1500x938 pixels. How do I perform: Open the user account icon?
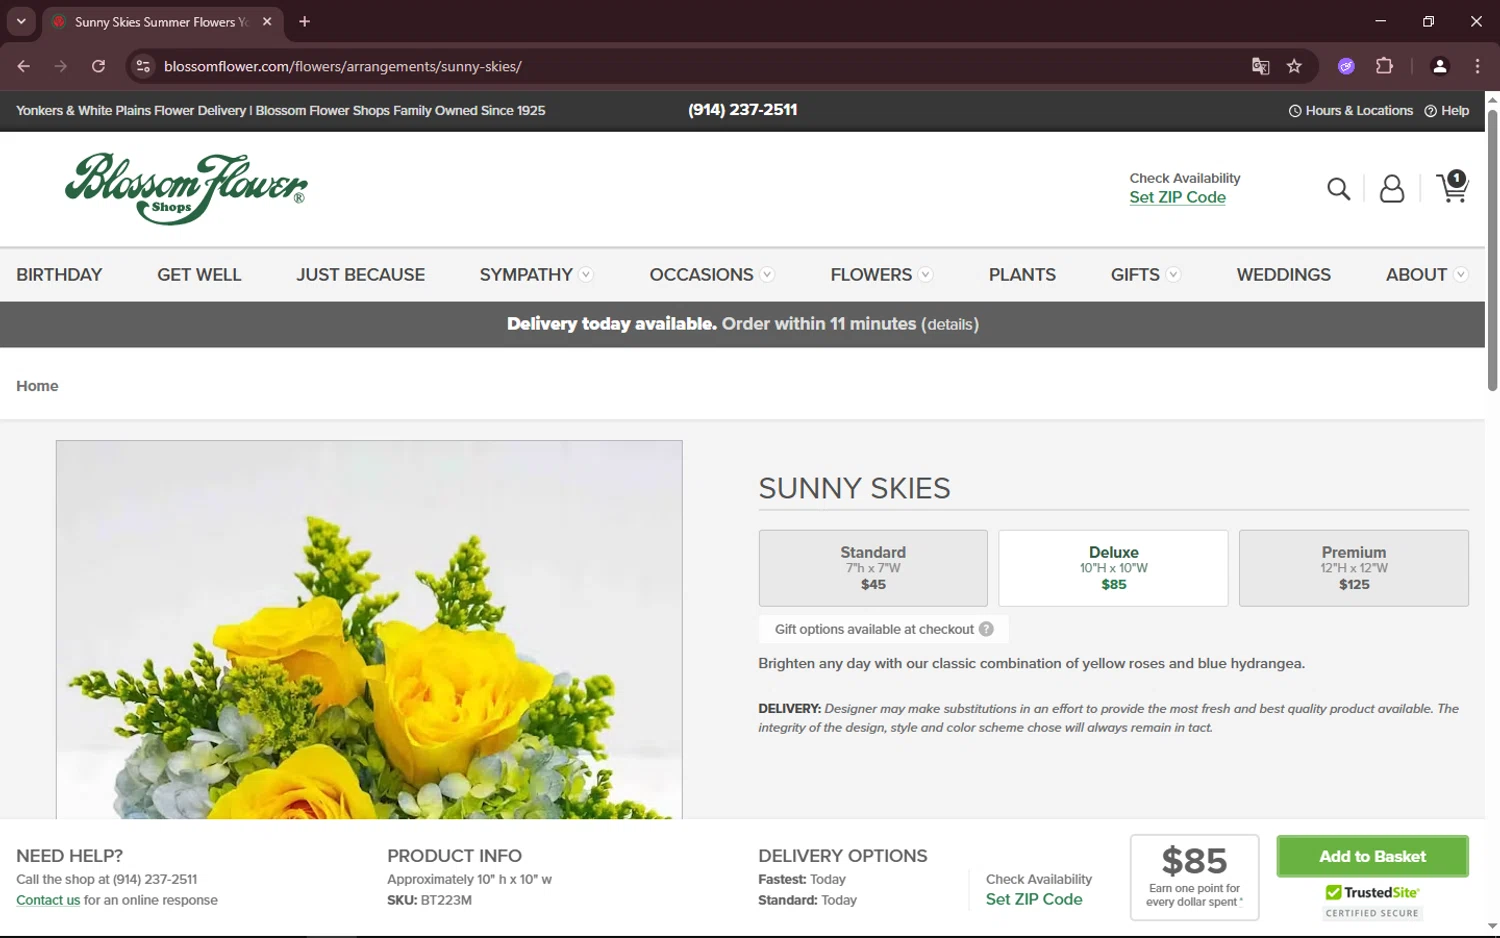click(1391, 189)
